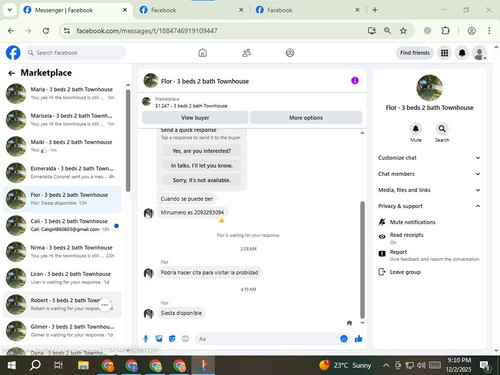
Task: Expand Chat members section
Action: pos(429,174)
